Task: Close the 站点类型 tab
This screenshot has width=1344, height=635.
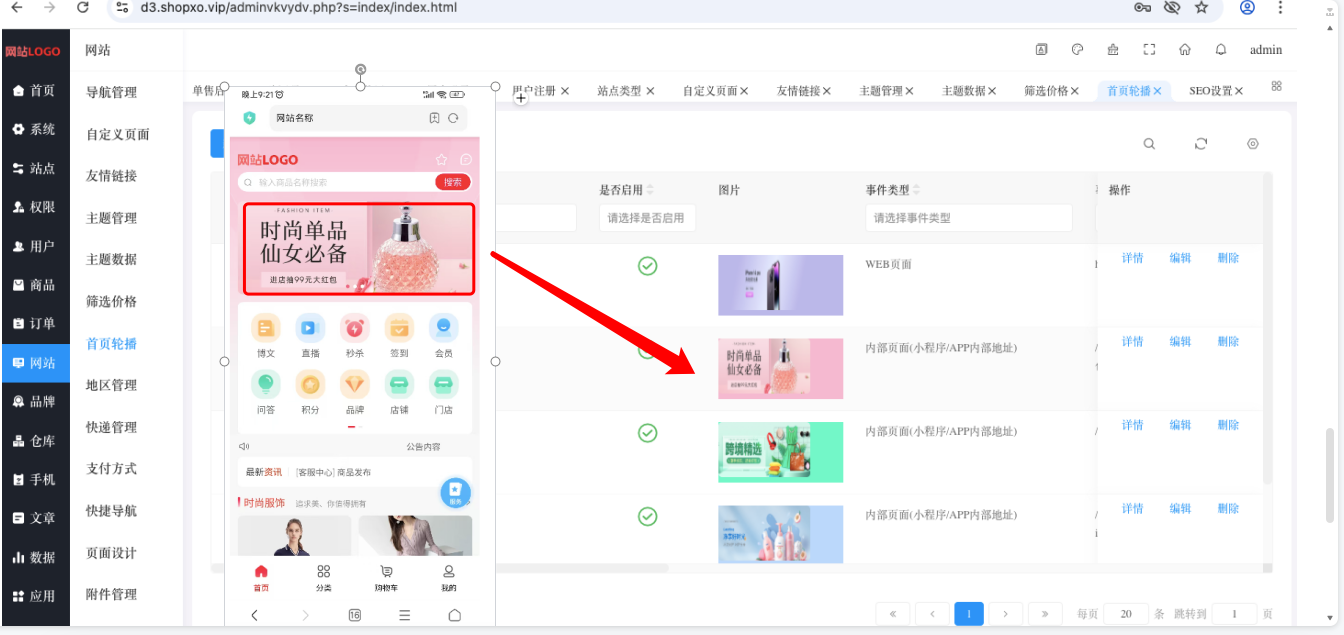Action: [650, 91]
